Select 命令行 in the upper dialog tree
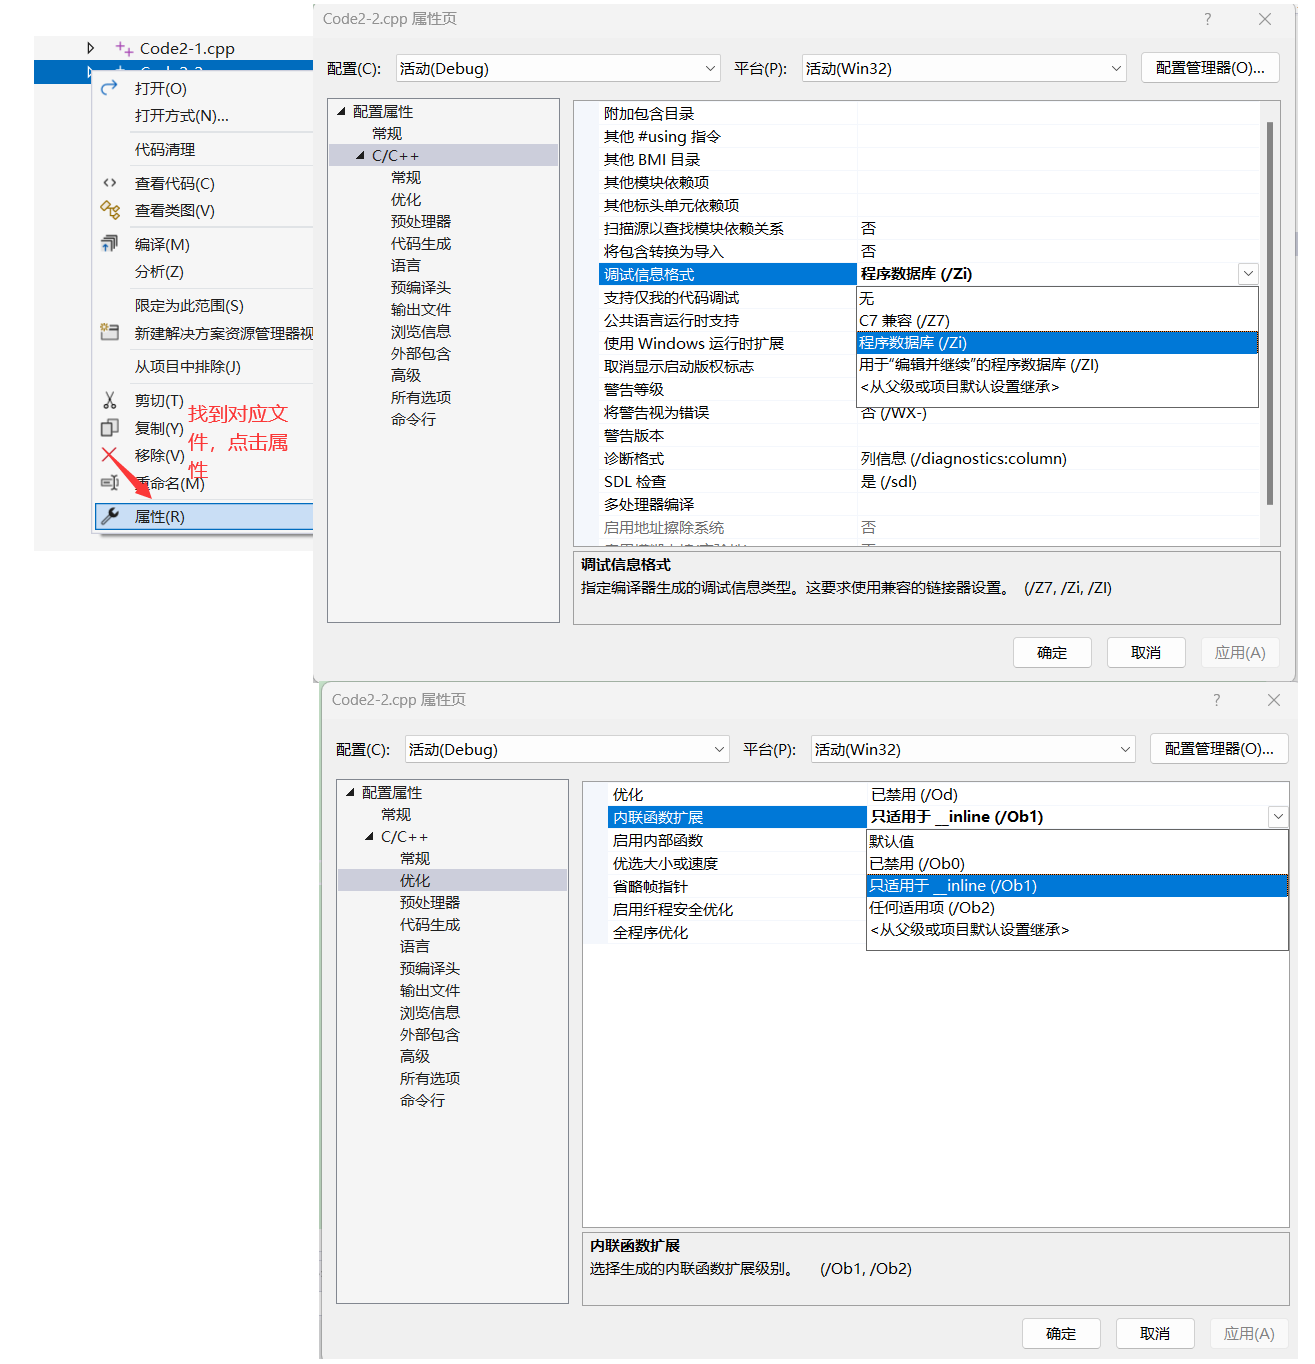This screenshot has height=1364, width=1315. (413, 419)
